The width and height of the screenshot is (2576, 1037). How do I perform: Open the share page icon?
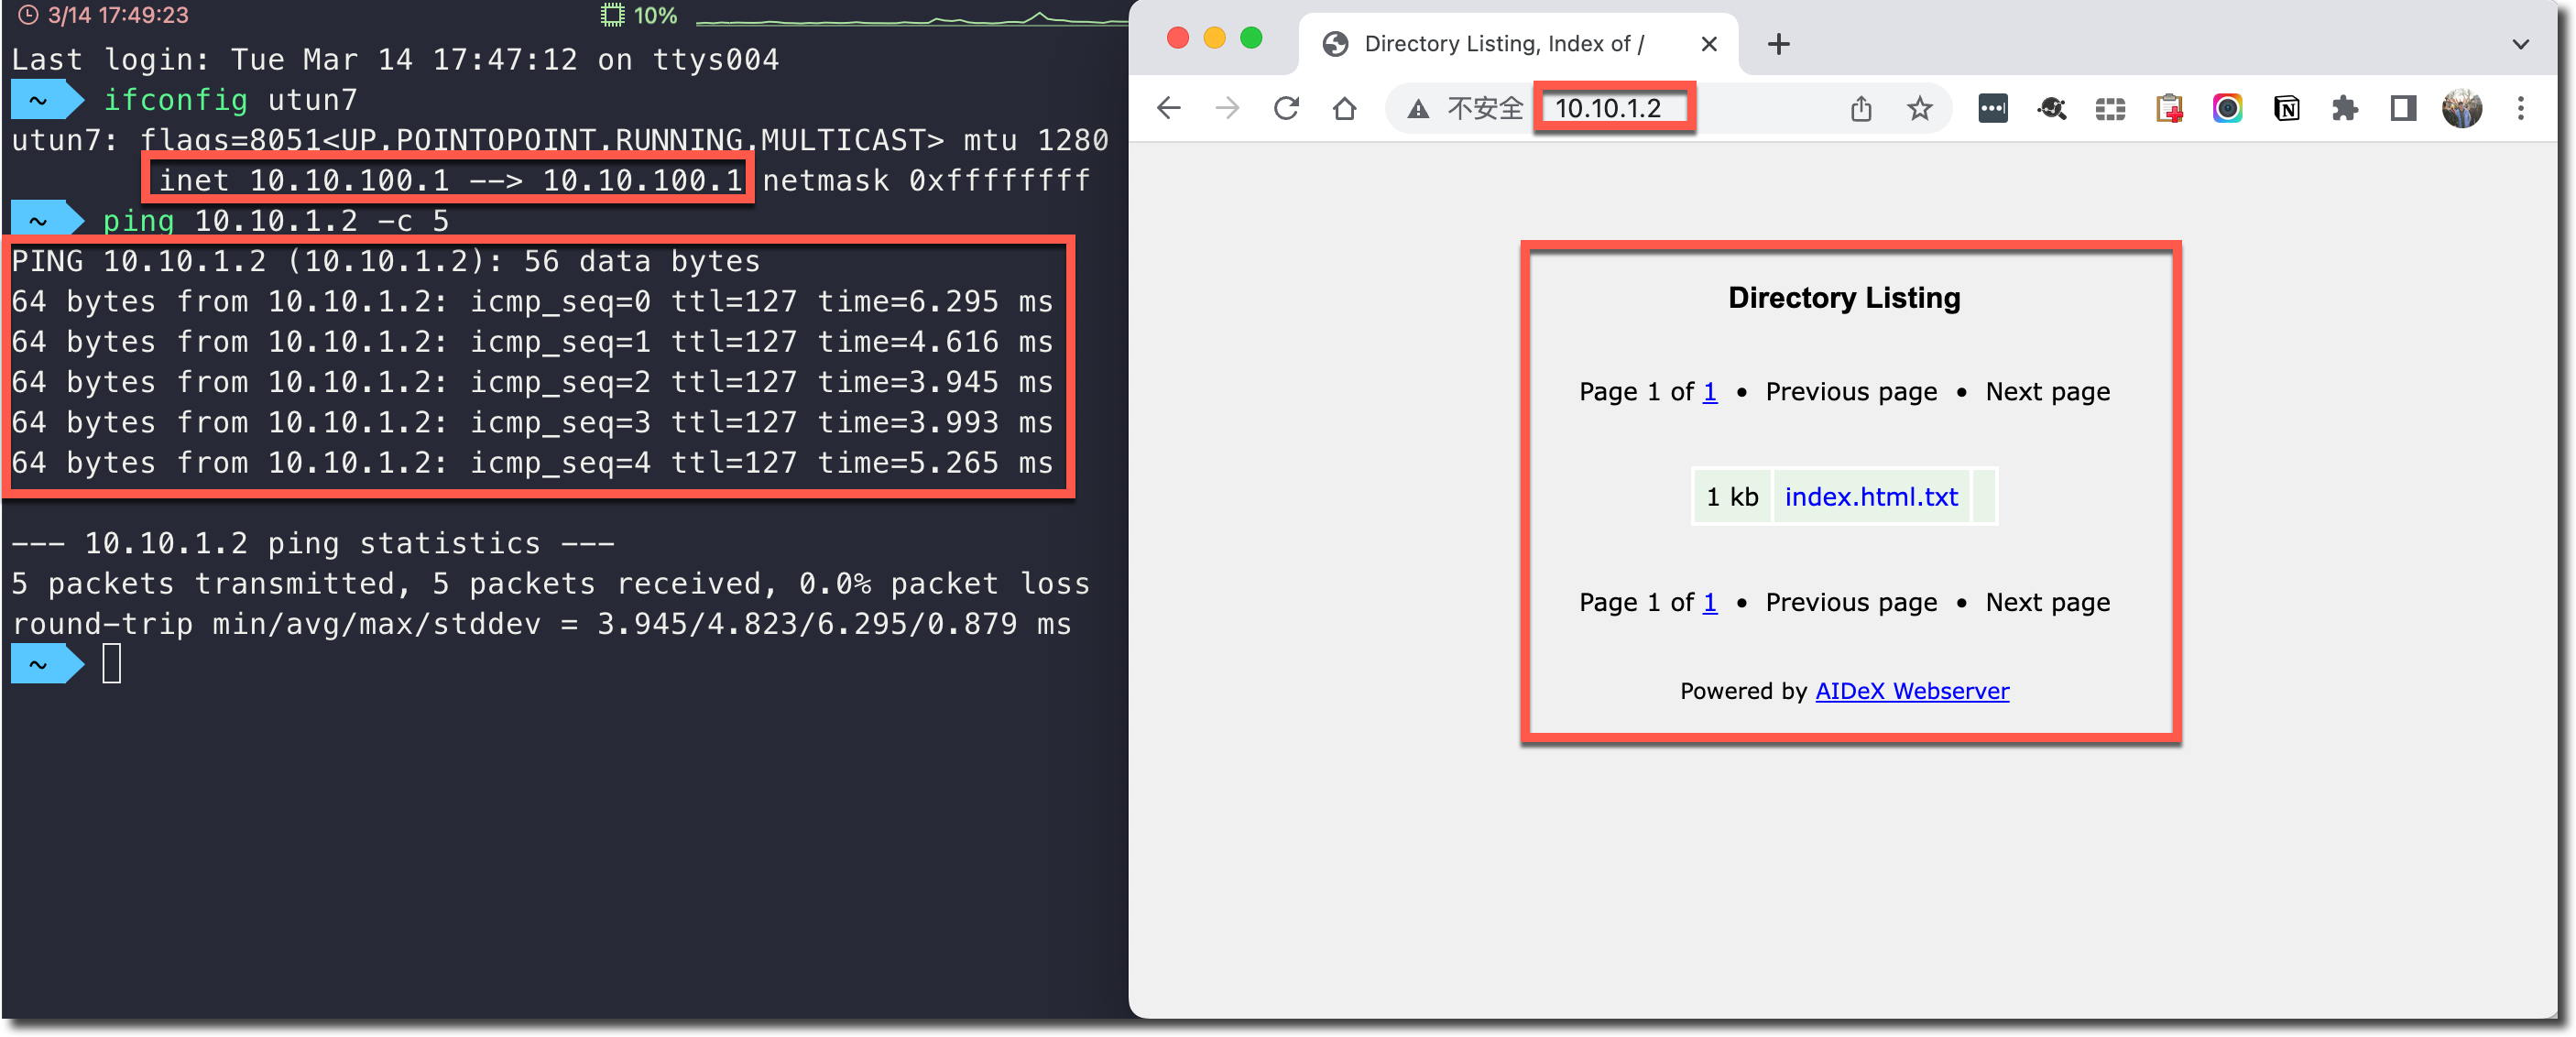pyautogui.click(x=1860, y=108)
